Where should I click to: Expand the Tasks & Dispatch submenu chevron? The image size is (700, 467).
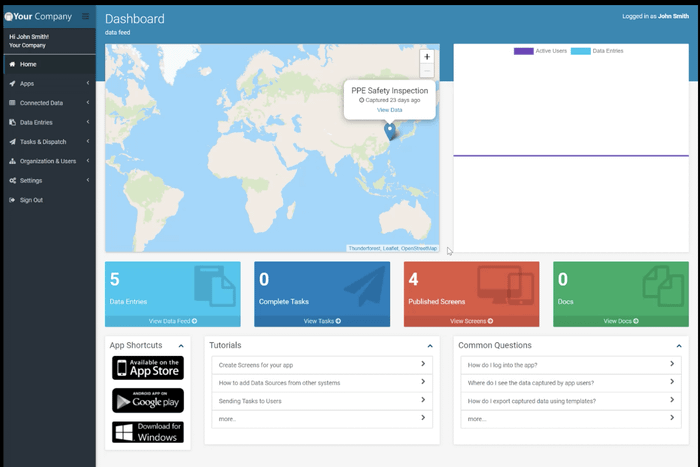88,141
